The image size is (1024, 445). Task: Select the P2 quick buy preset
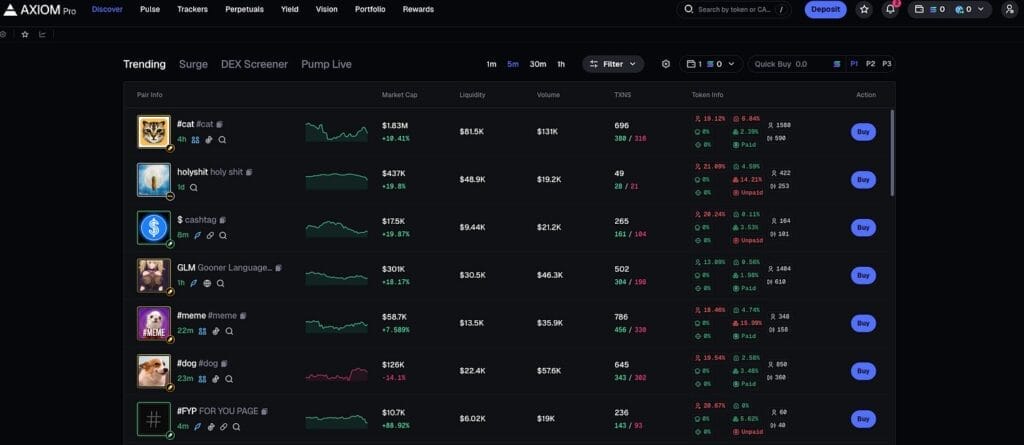tap(870, 64)
